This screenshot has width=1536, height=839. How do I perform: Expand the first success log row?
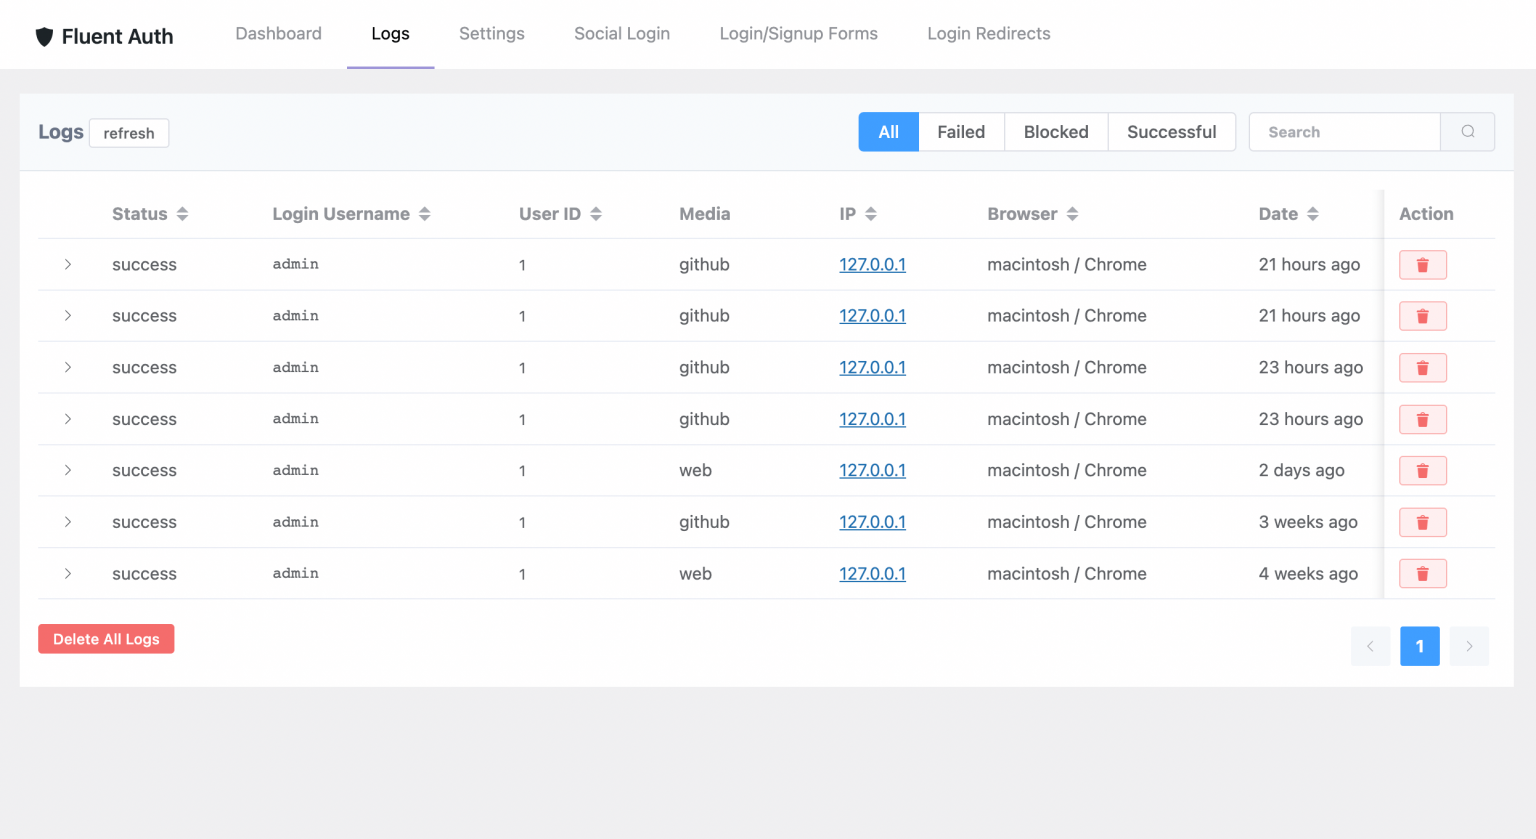pos(68,264)
